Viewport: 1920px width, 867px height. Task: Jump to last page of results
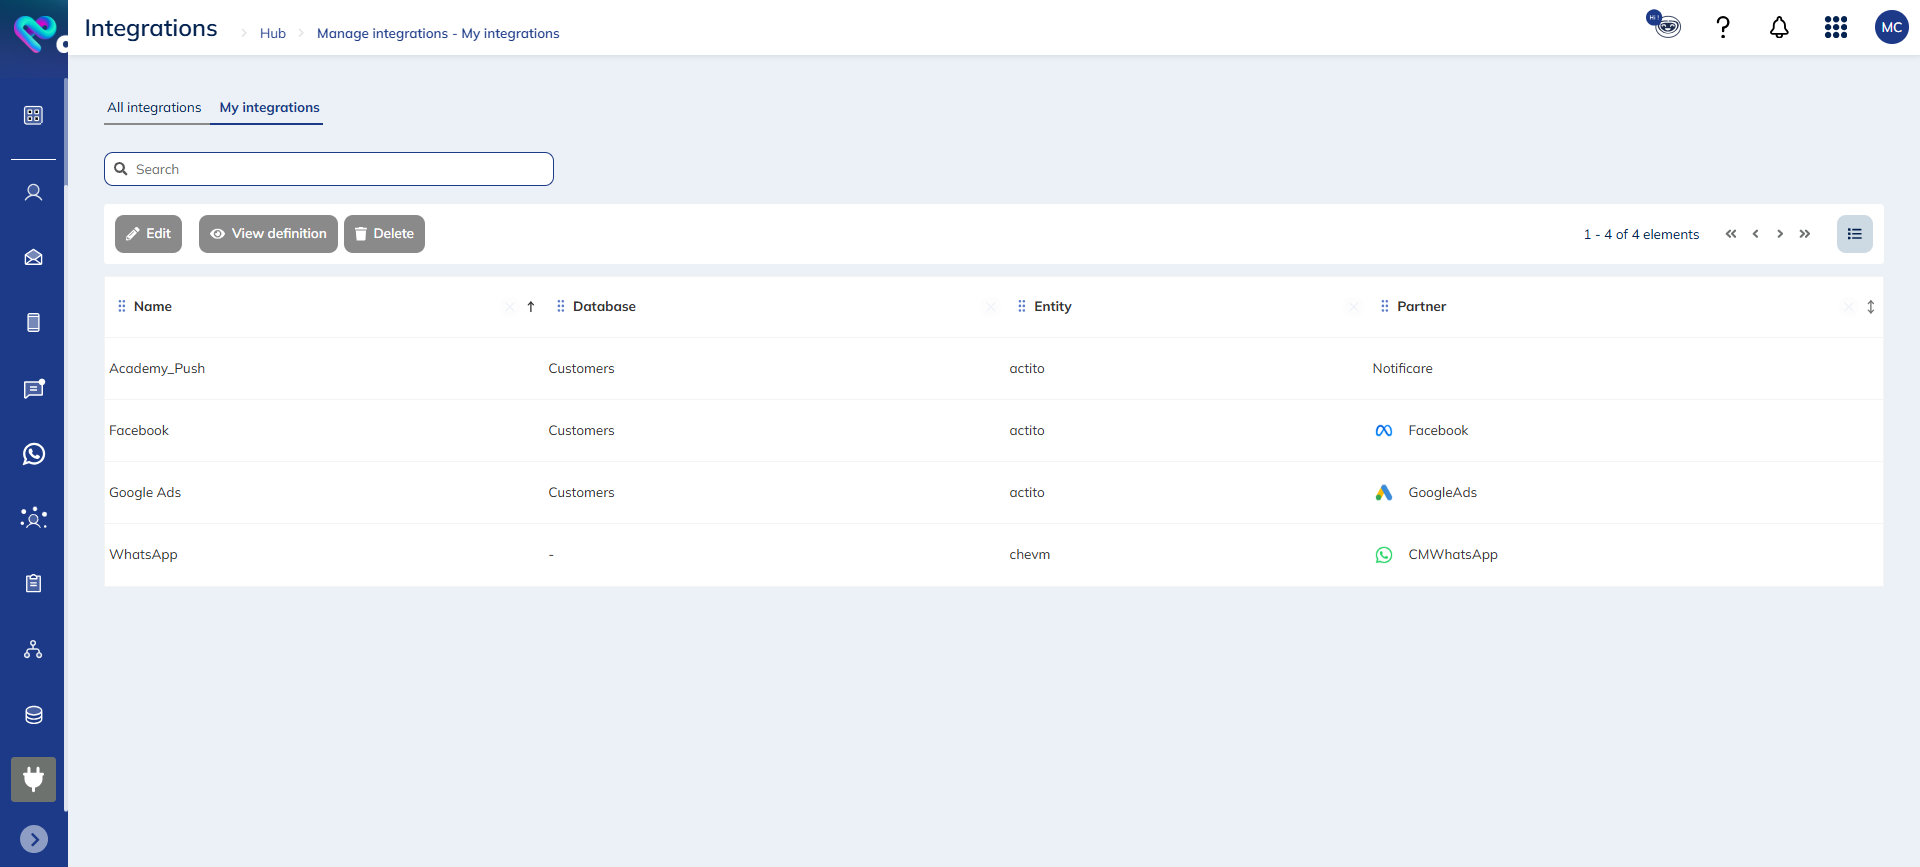[x=1805, y=234]
